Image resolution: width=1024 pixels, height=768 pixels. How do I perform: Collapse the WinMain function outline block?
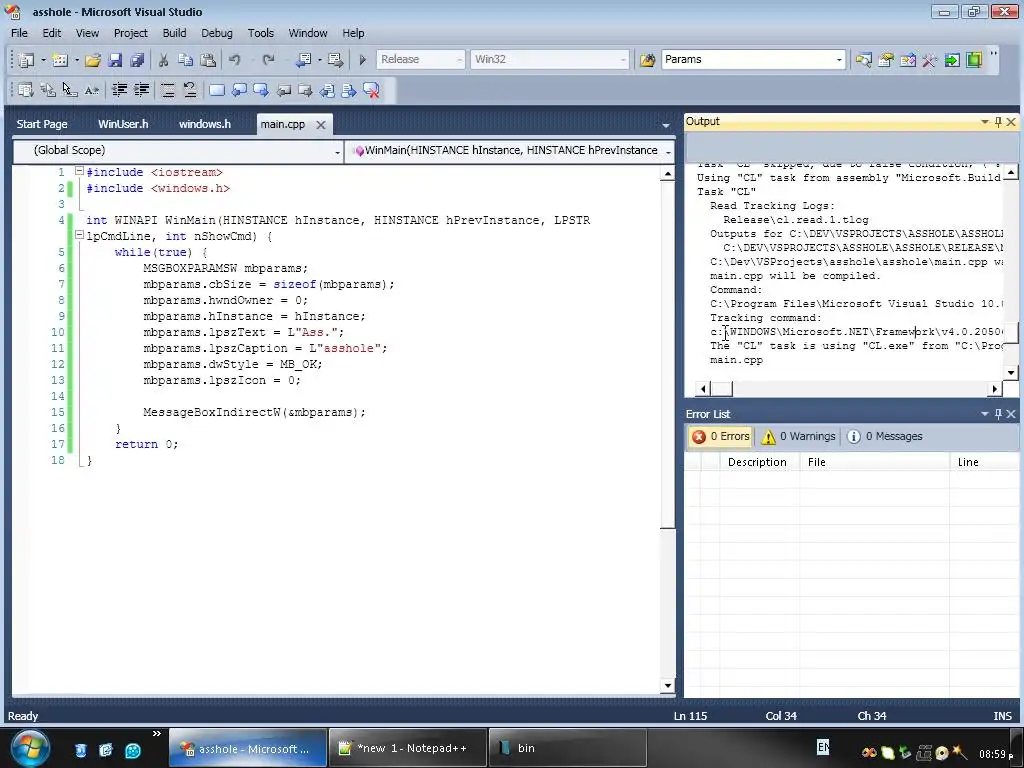coord(79,235)
